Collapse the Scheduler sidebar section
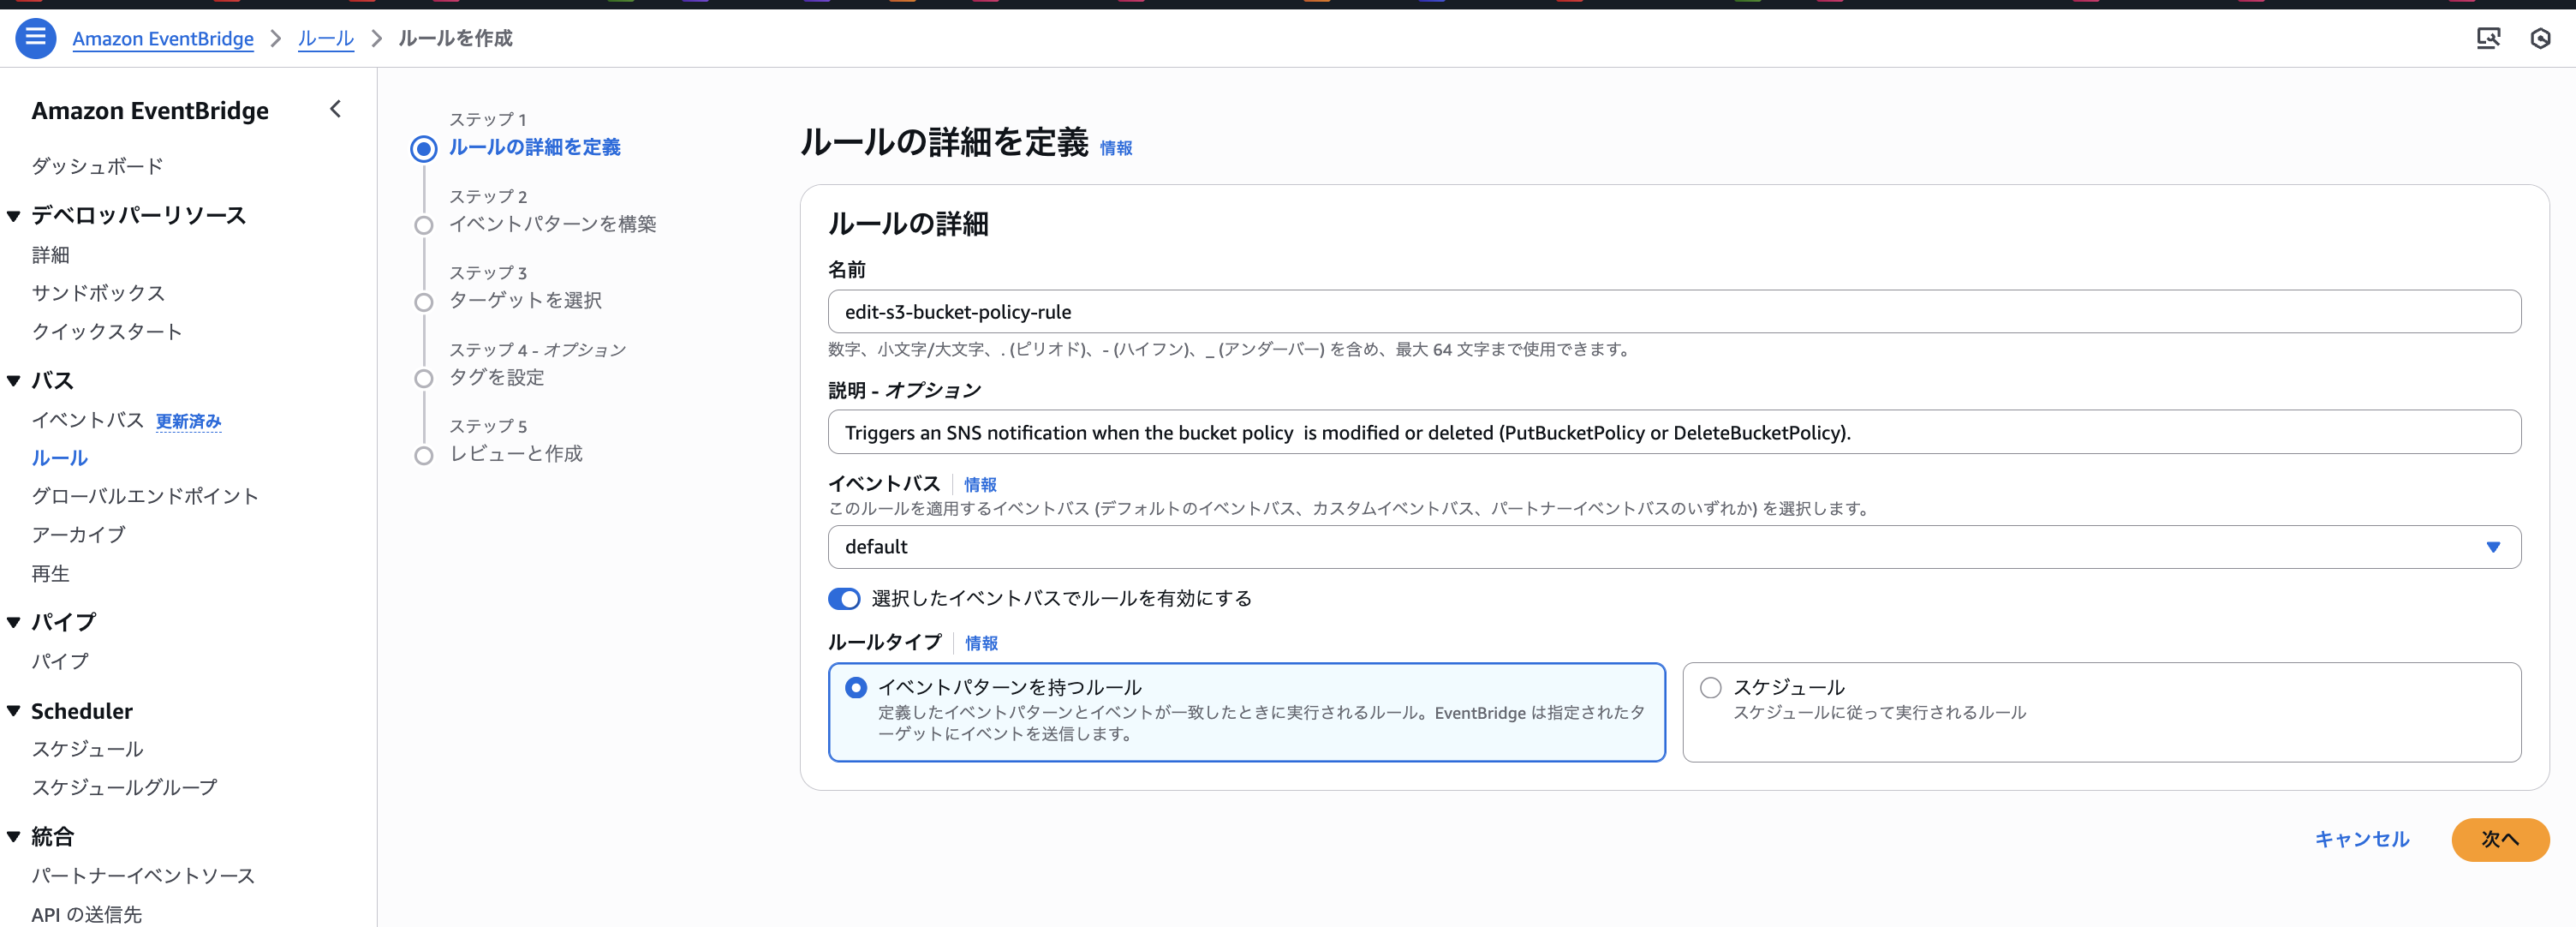Viewport: 2576px width, 927px height. pyautogui.click(x=14, y=711)
